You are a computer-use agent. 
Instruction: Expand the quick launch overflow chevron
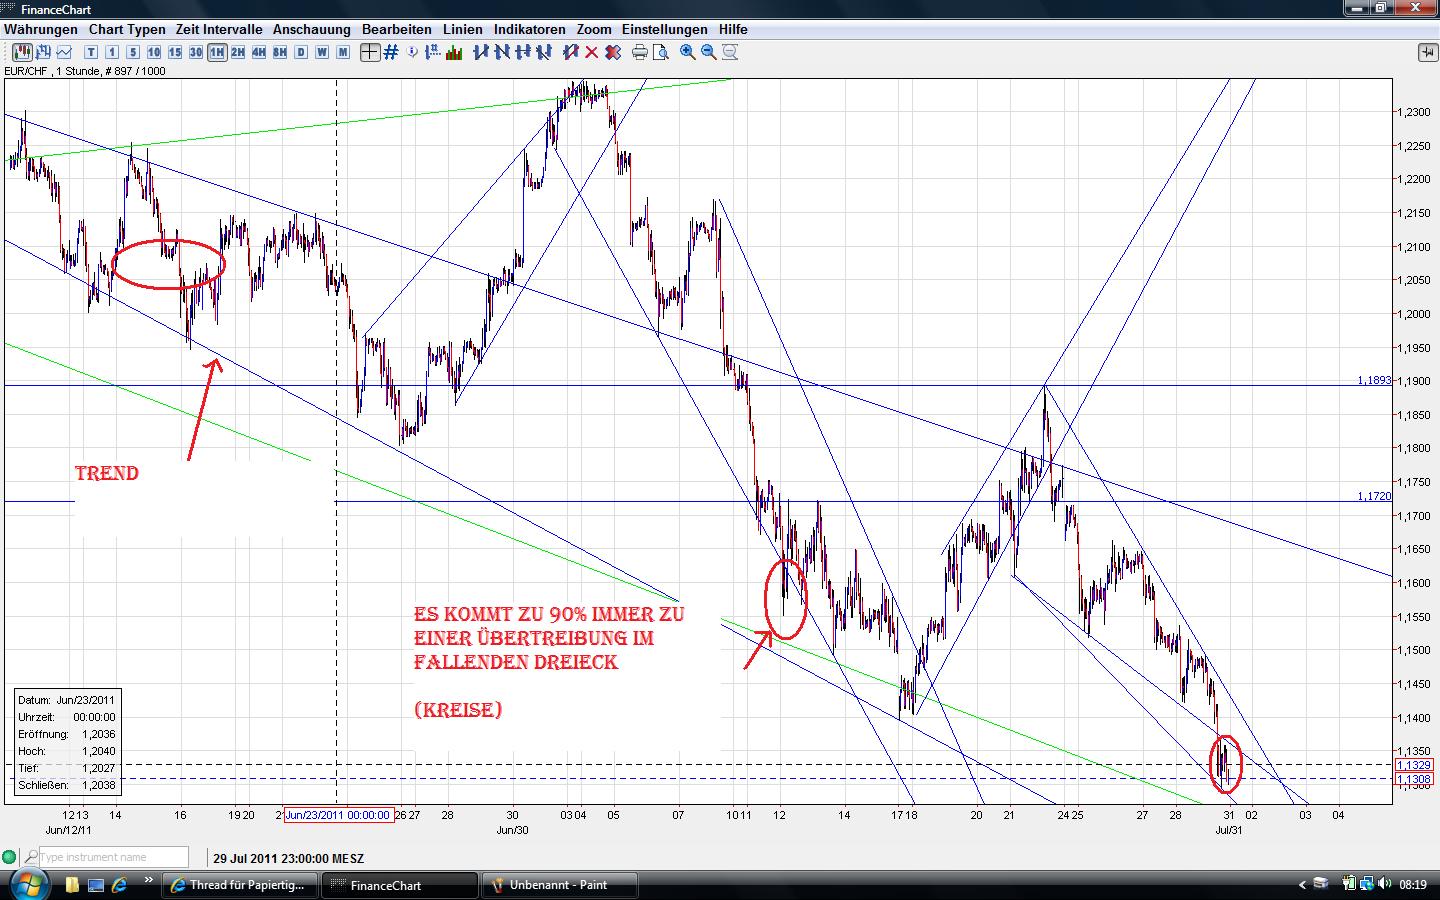coord(150,881)
